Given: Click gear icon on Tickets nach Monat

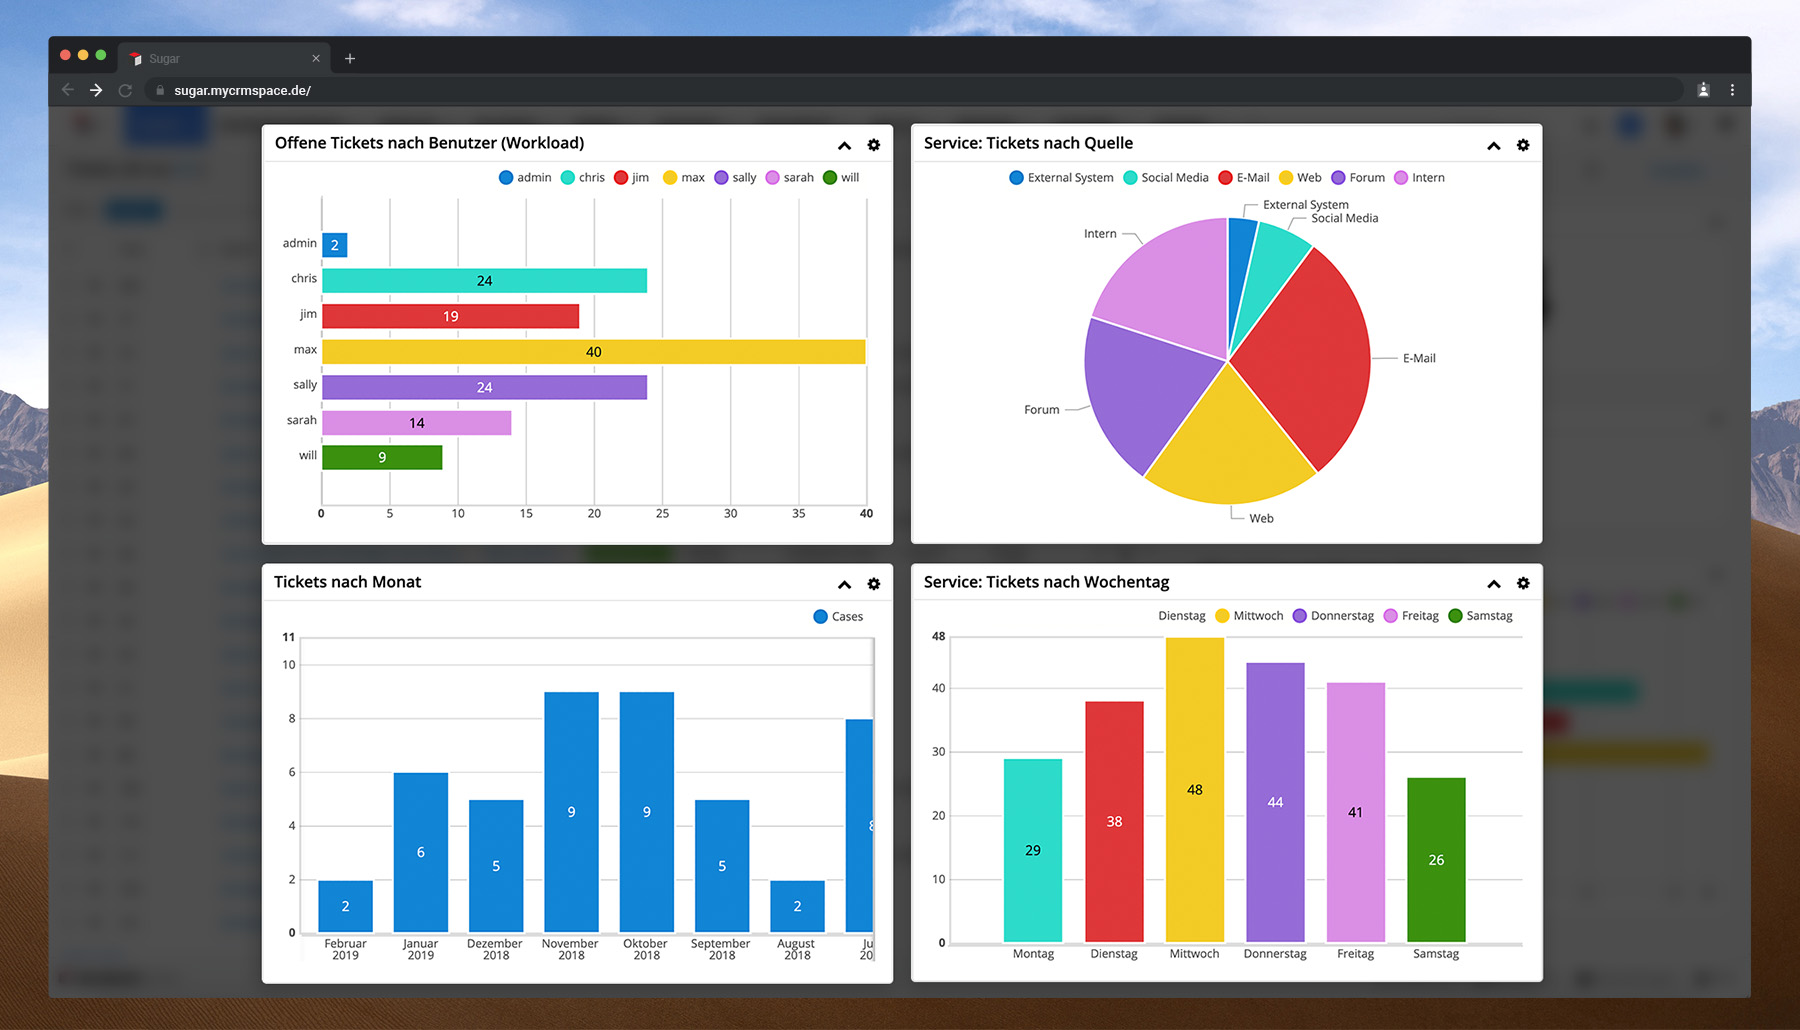Looking at the screenshot, I should tap(873, 584).
